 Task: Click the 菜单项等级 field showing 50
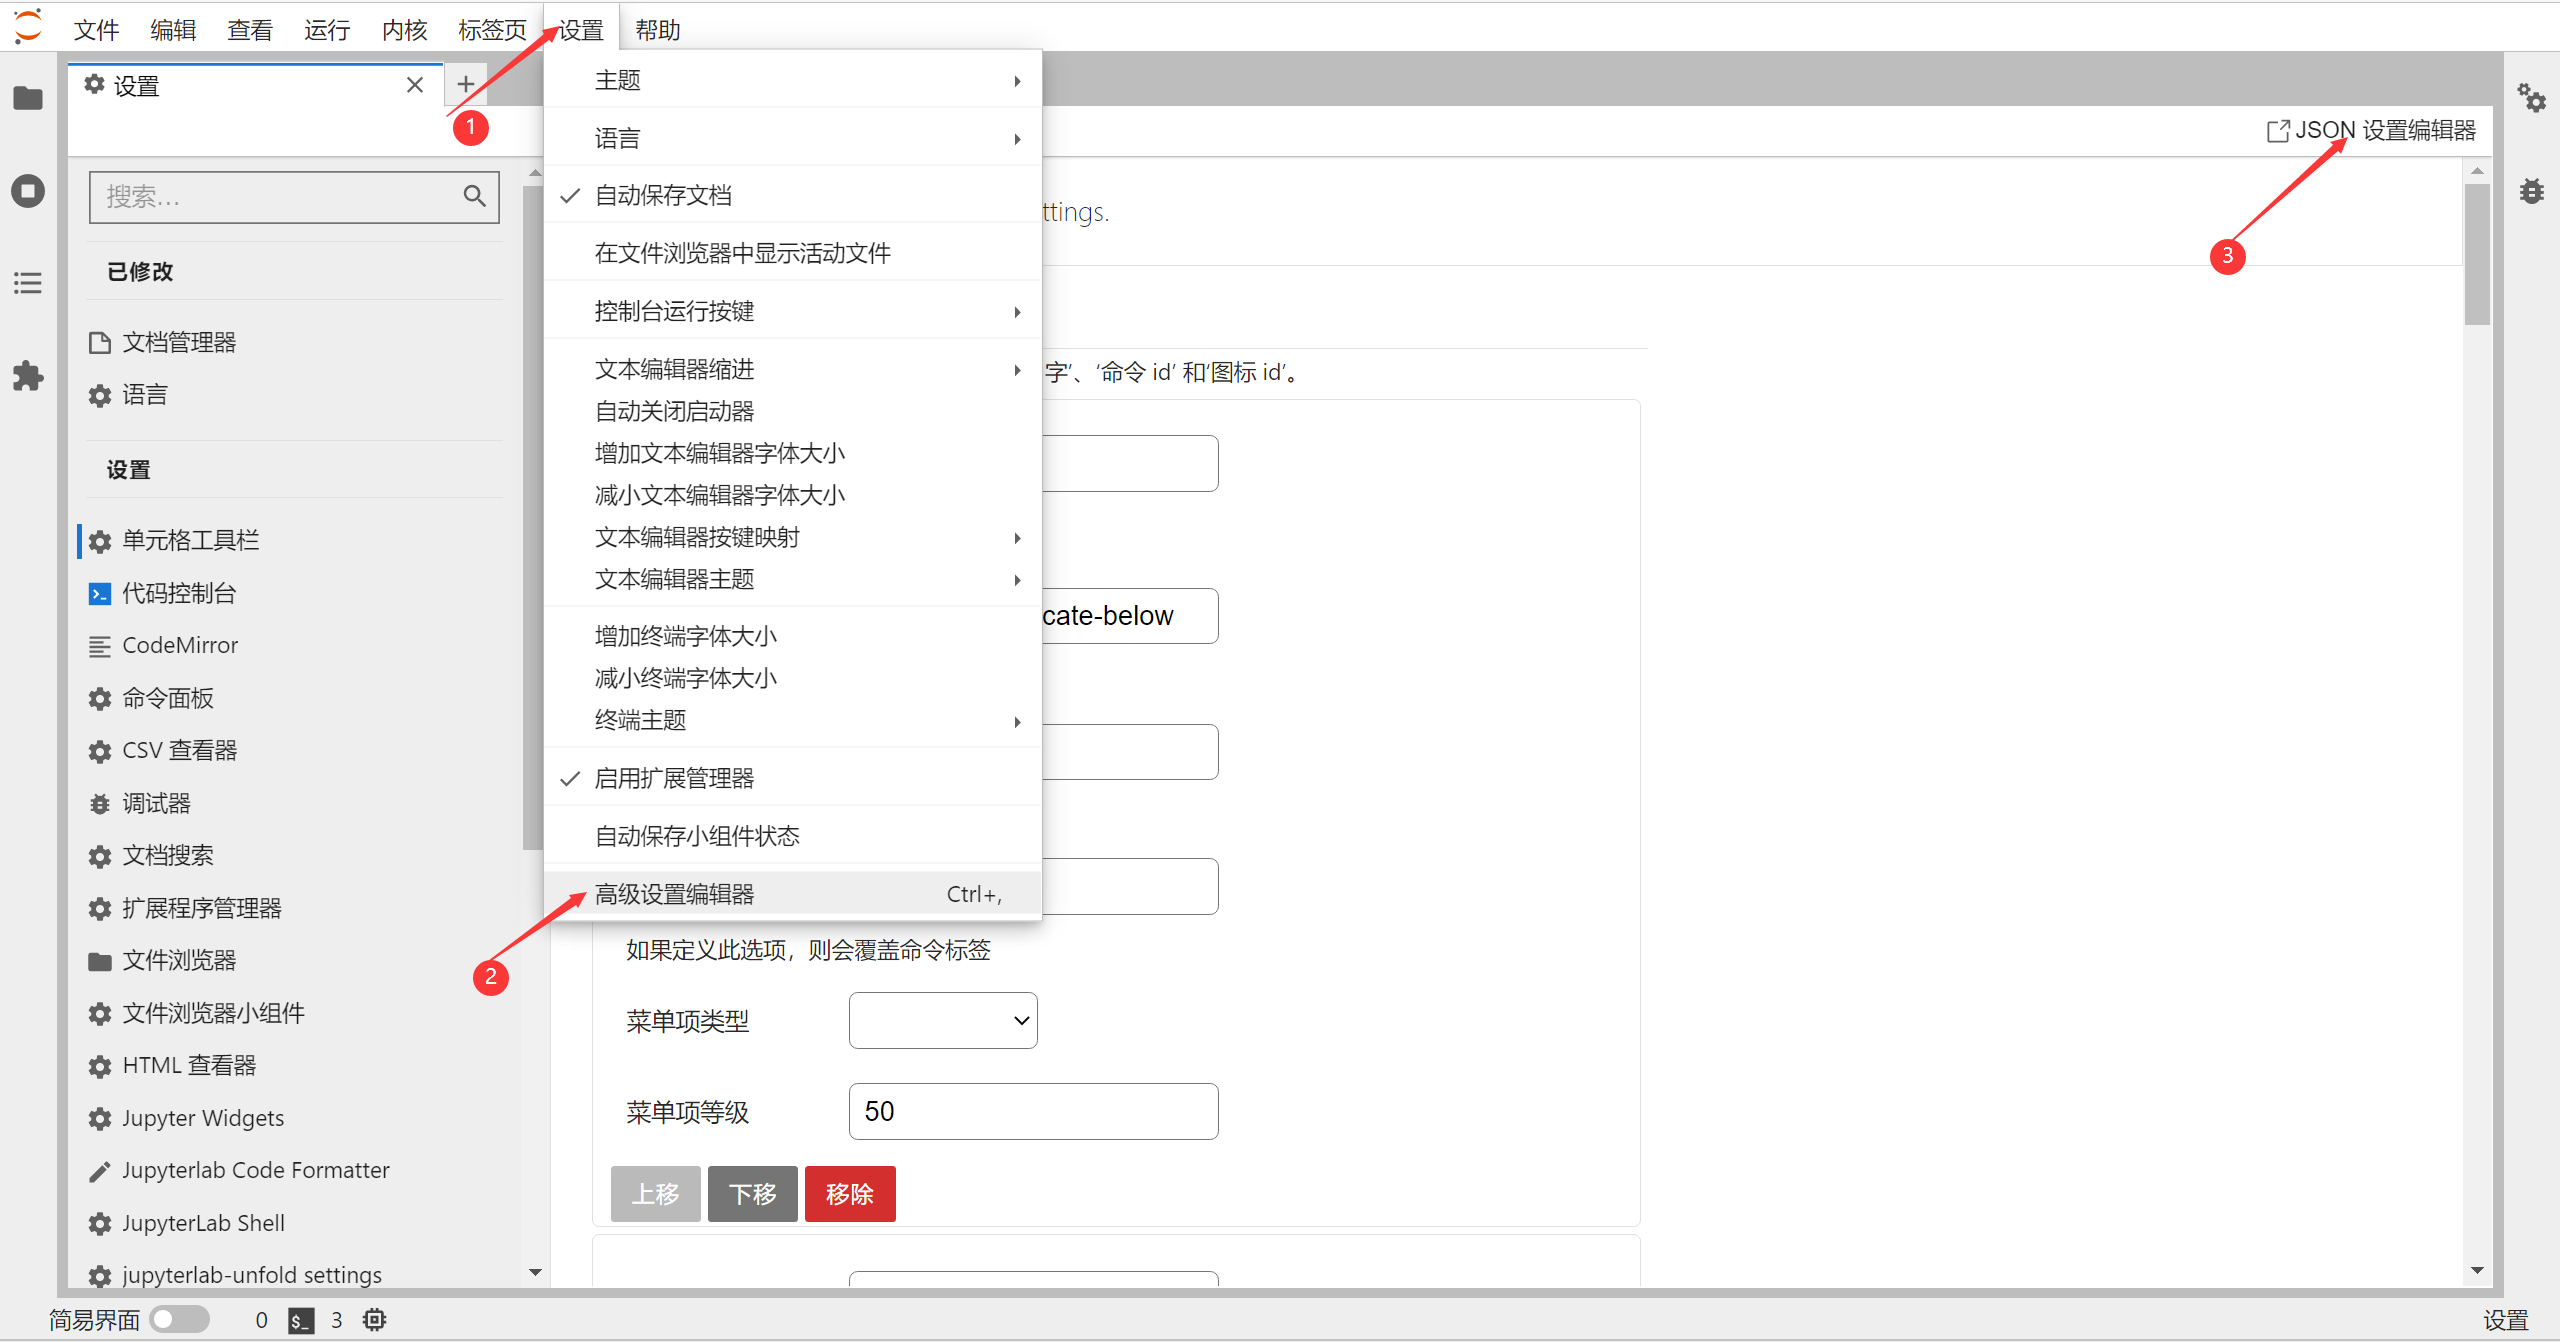(1033, 1111)
